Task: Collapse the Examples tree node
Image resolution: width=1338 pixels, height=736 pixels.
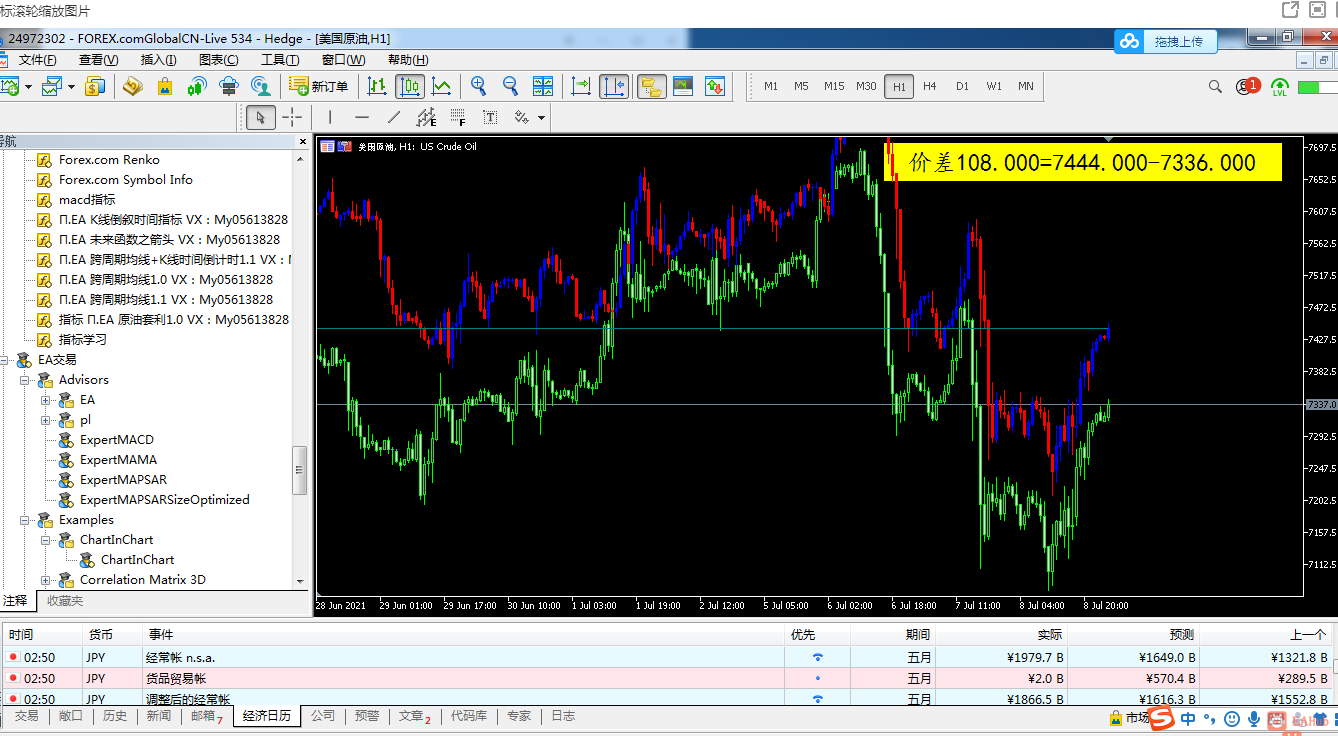Action: pyautogui.click(x=25, y=520)
